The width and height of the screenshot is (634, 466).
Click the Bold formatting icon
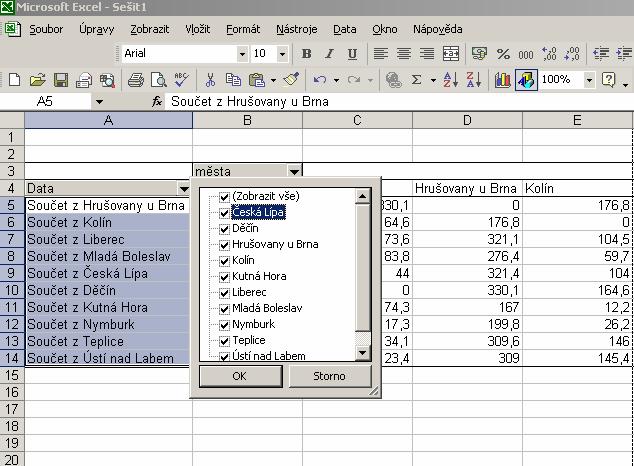306,54
